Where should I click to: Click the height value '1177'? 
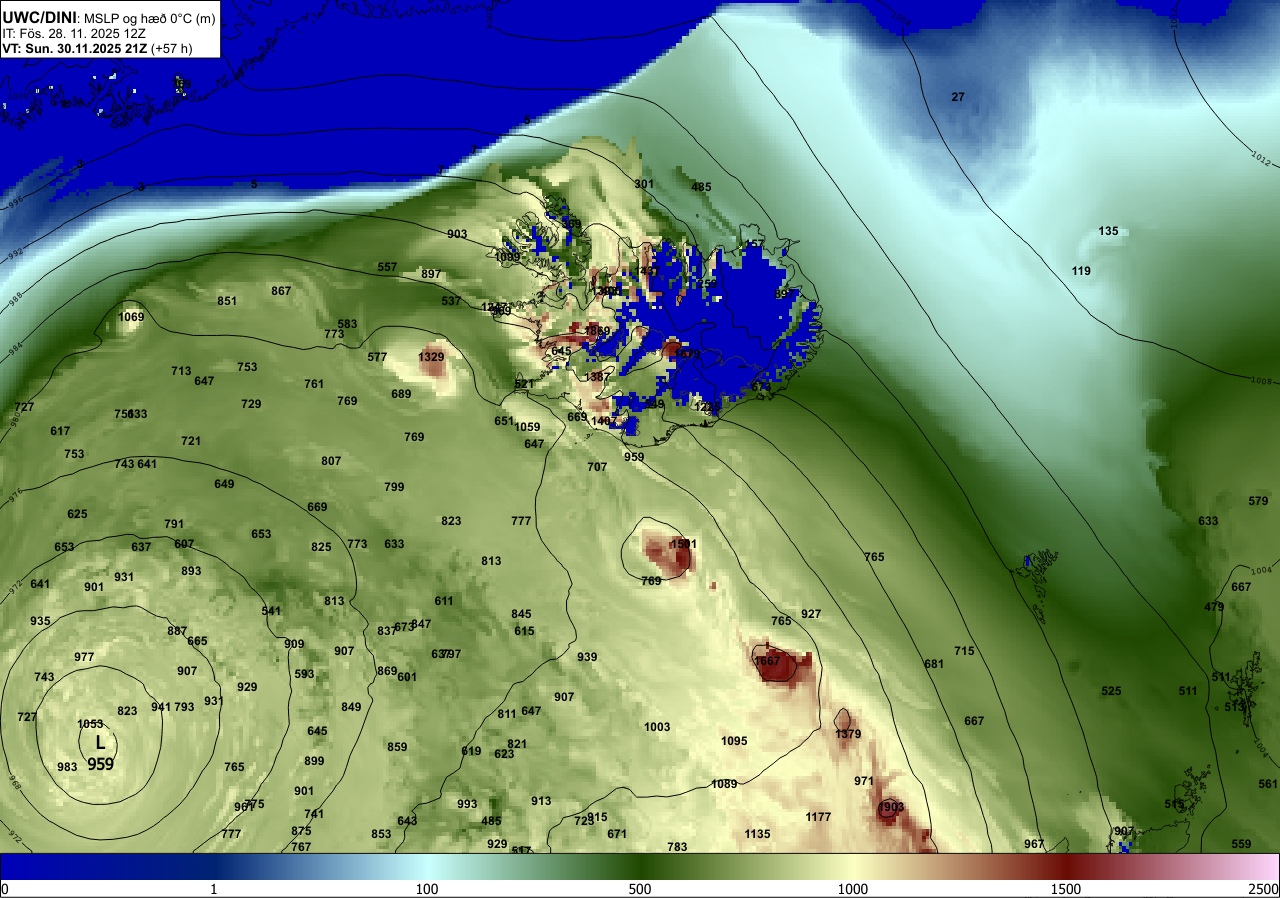[x=818, y=817]
